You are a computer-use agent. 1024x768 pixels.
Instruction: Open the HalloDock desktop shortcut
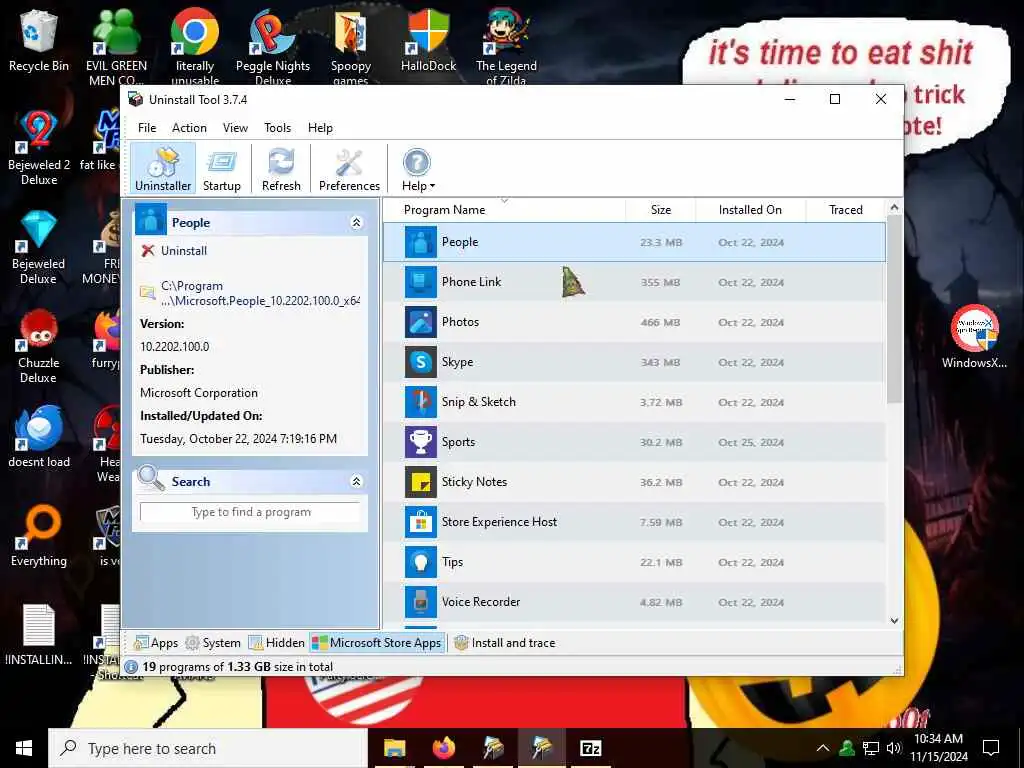click(x=428, y=41)
